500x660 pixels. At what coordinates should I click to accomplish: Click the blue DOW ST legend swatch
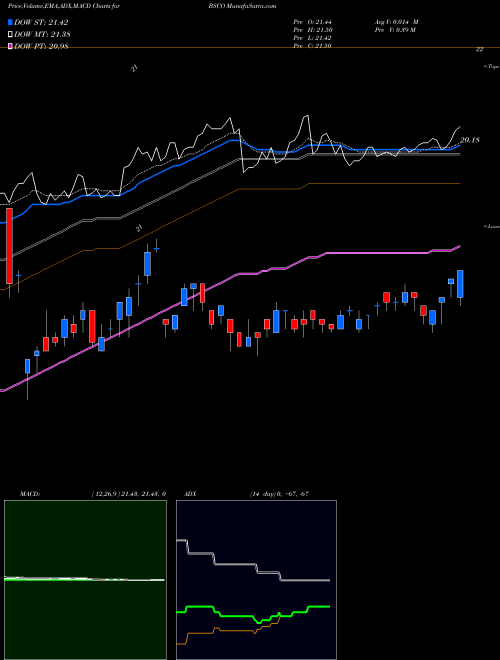coord(11,22)
